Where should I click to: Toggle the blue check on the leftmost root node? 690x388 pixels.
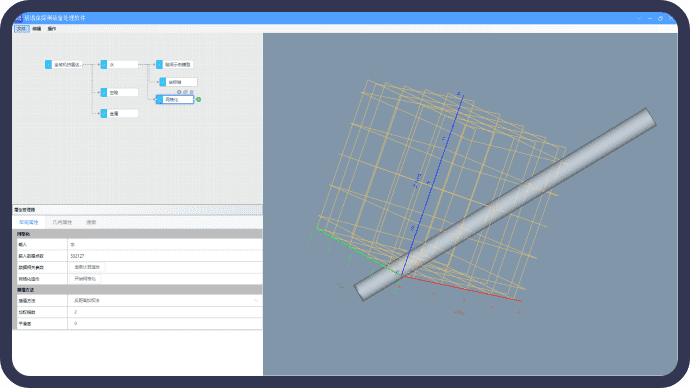click(48, 65)
